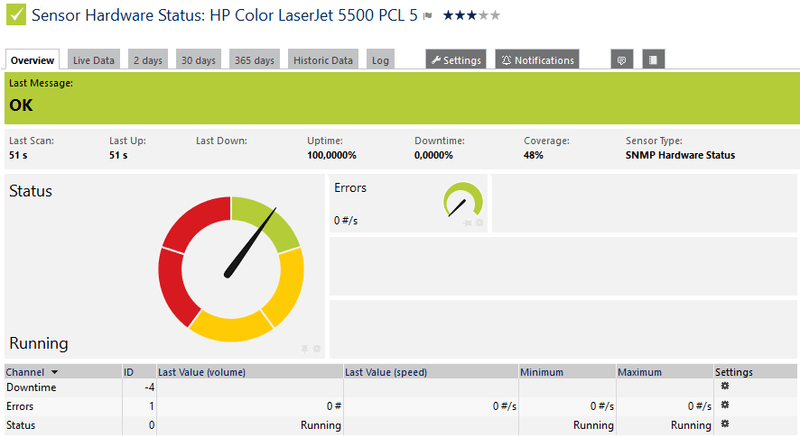The image size is (800, 437).
Task: Open the comments speech-bubble icon button
Action: (x=621, y=60)
